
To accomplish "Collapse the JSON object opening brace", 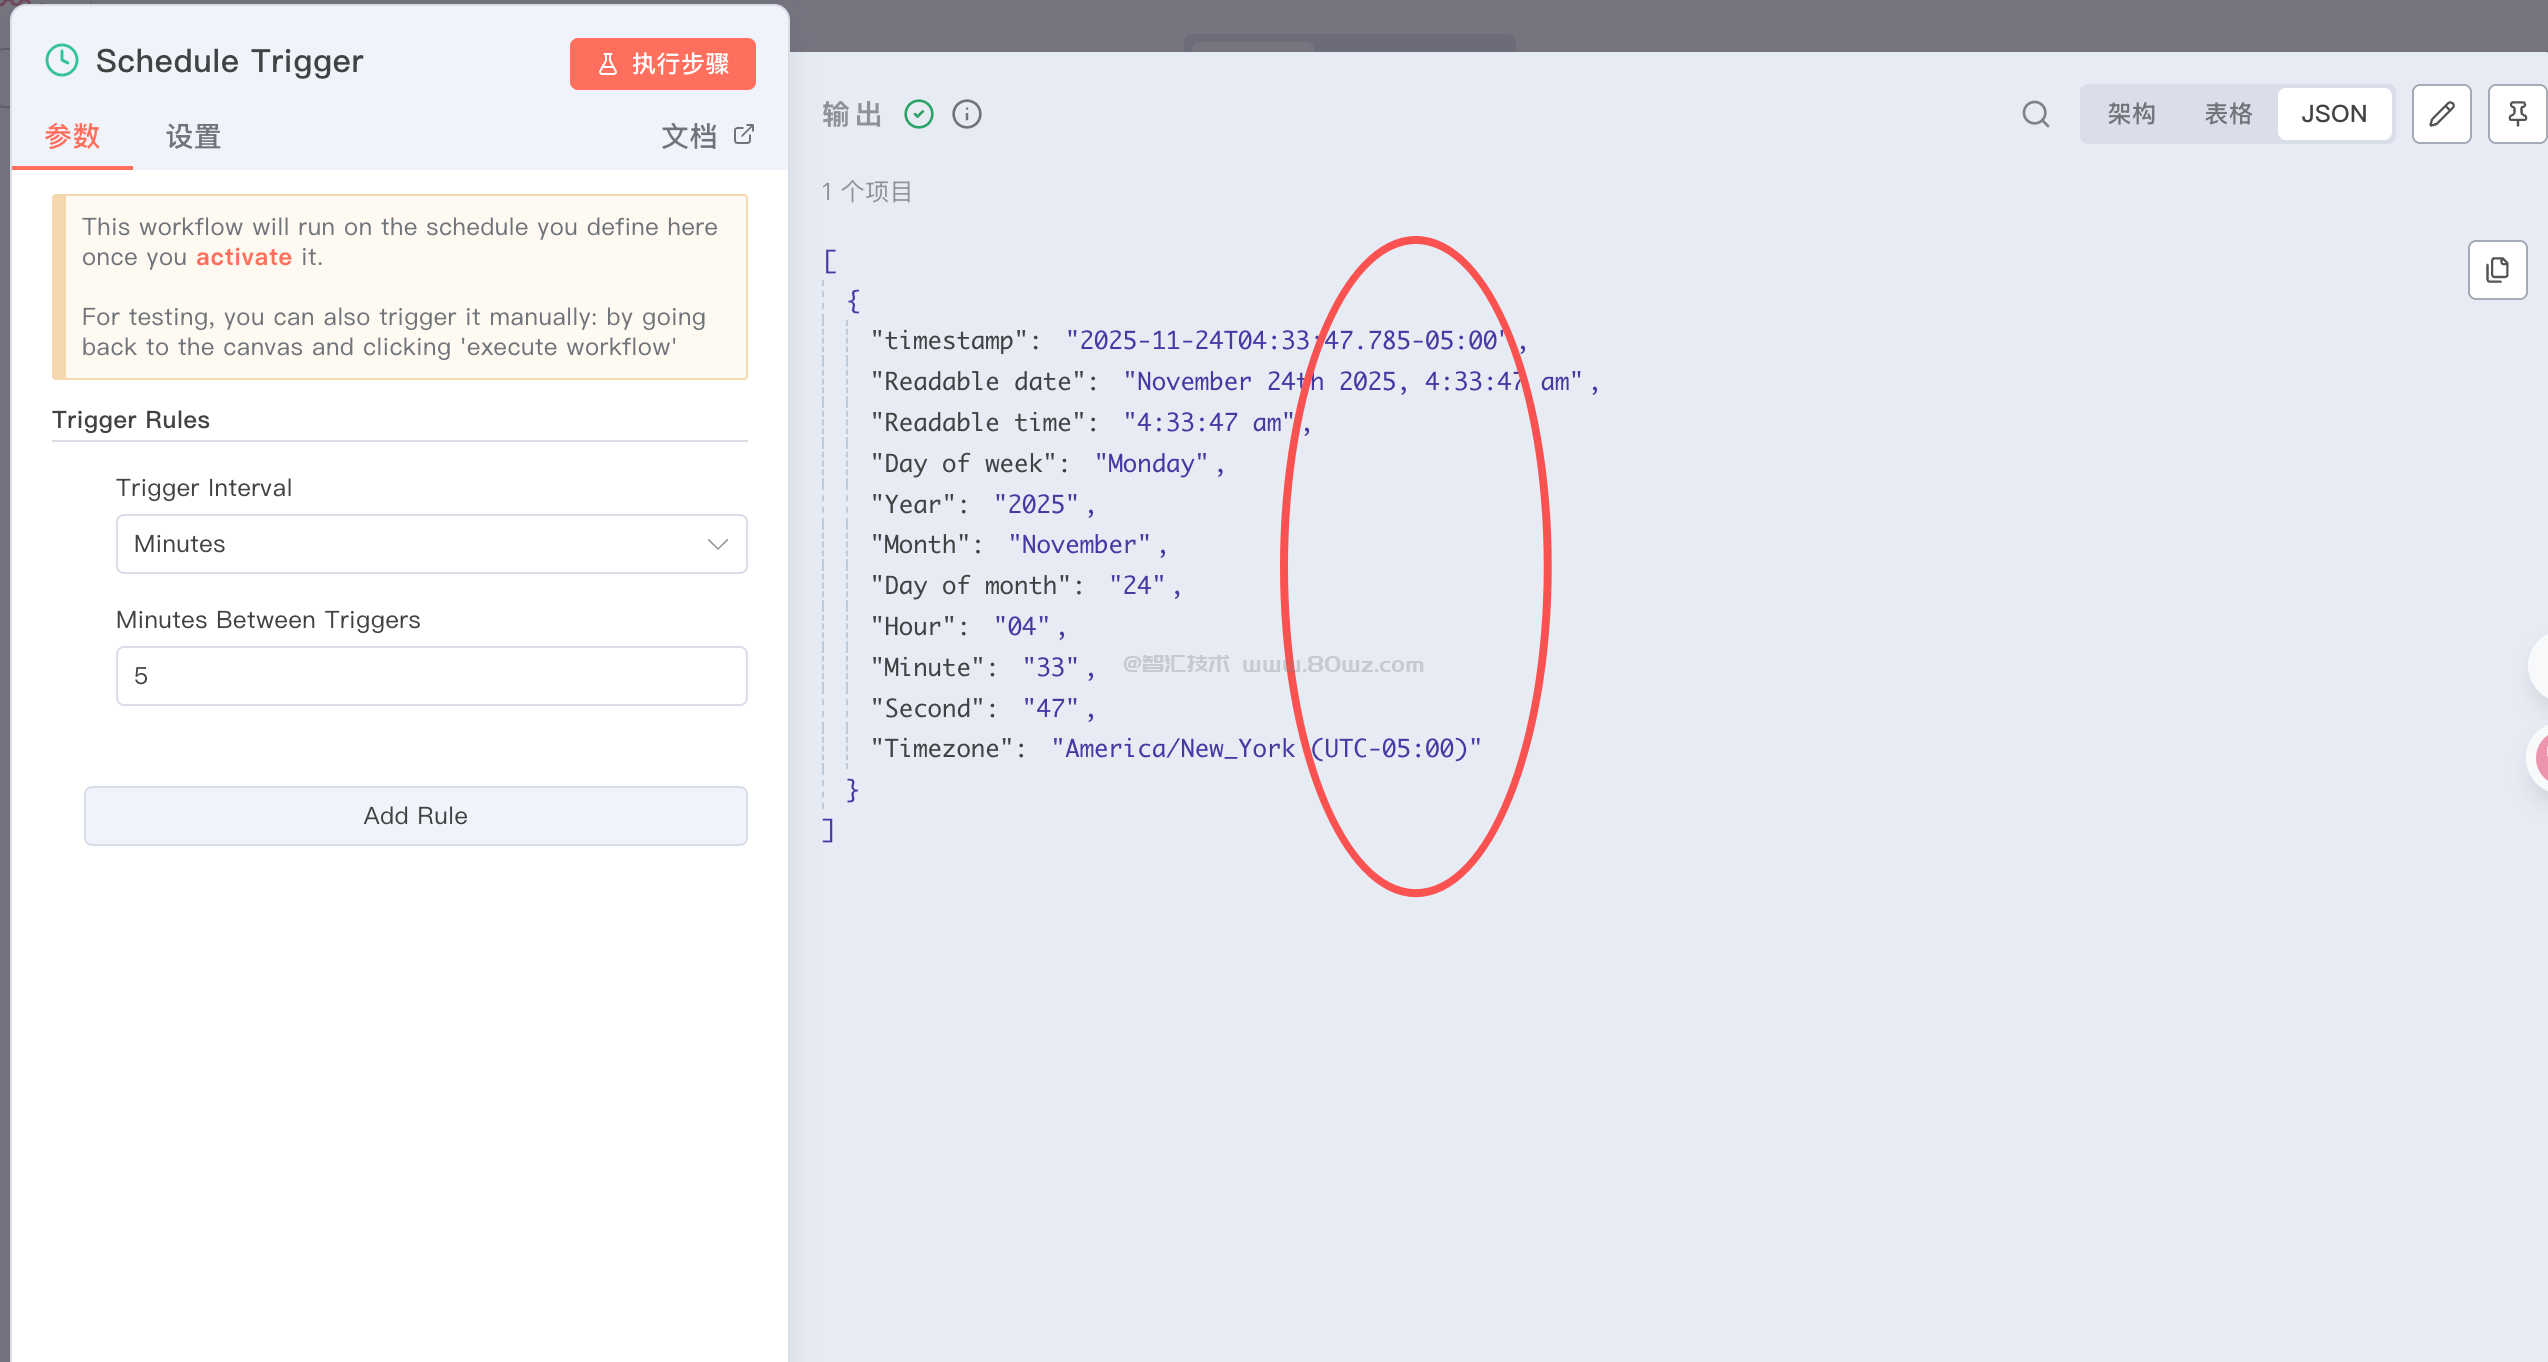I will tap(853, 300).
